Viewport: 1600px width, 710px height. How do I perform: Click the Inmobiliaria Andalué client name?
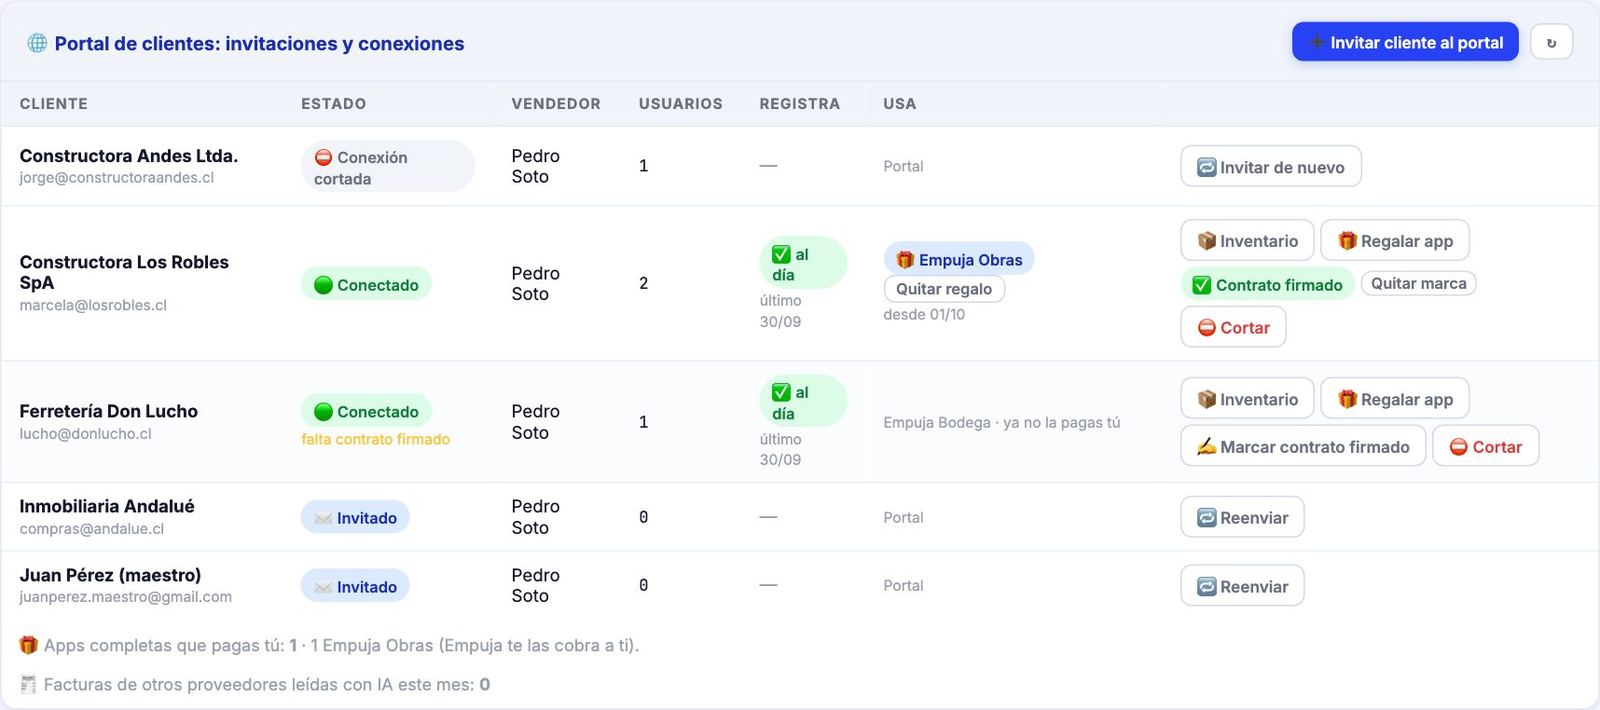(x=107, y=506)
